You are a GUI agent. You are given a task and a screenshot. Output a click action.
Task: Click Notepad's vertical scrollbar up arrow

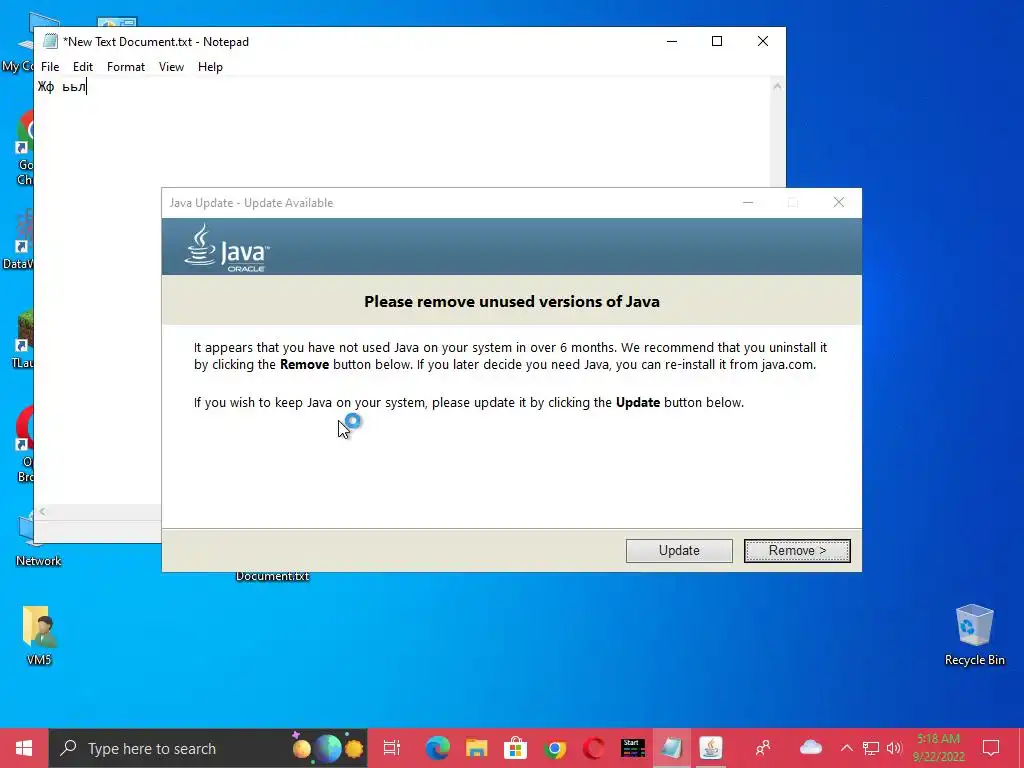[777, 86]
